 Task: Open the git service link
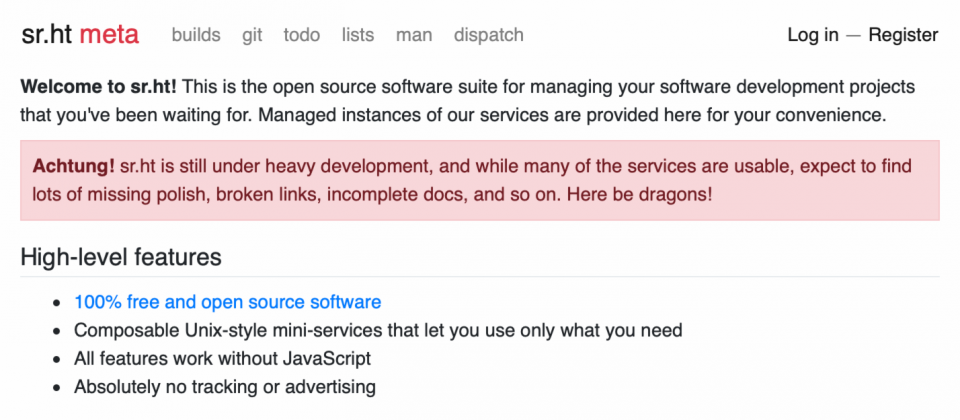point(252,36)
